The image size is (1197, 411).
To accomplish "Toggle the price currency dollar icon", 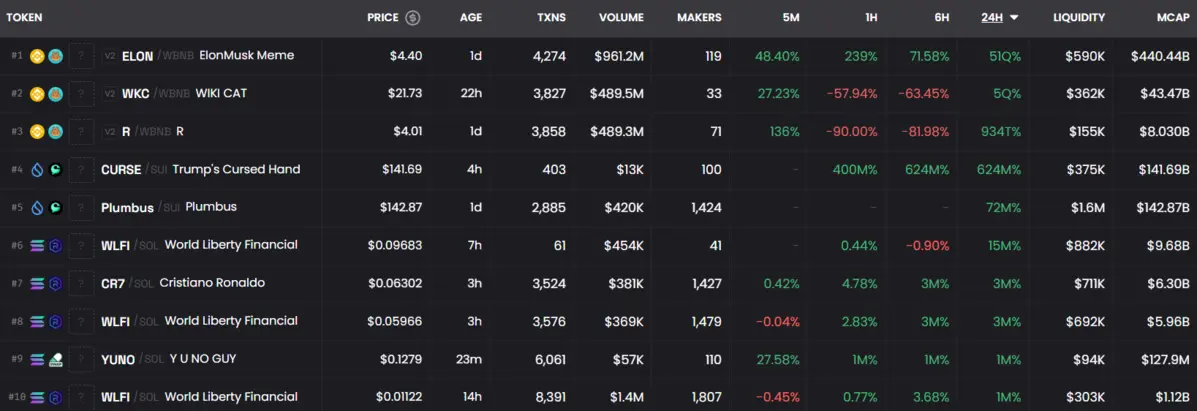I will [x=412, y=18].
